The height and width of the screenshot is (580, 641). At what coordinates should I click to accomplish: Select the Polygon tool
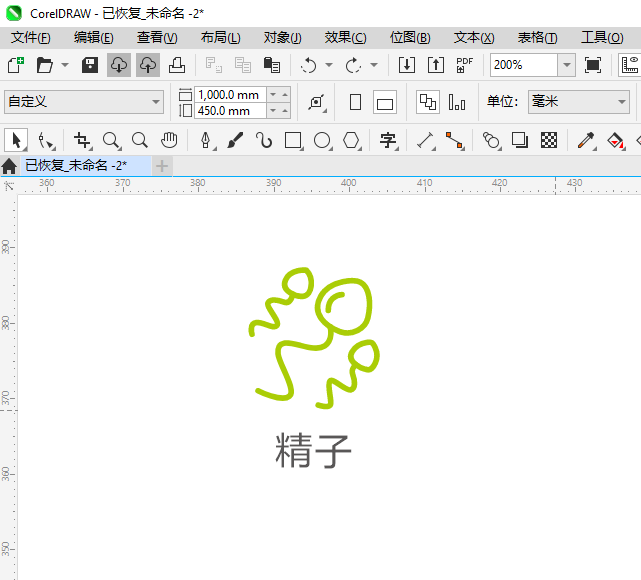[351, 140]
